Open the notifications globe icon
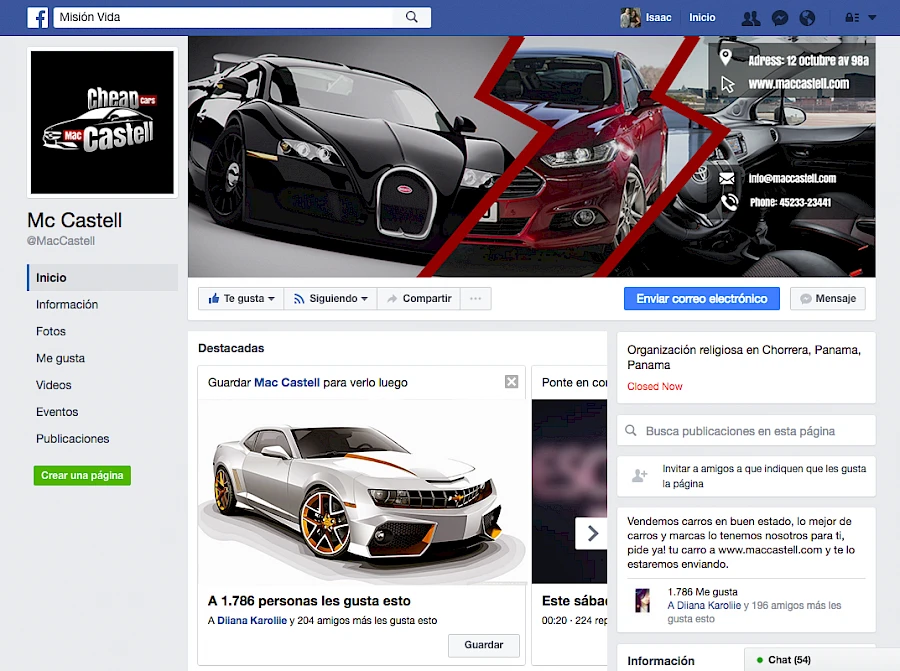Viewport: 900px width, 671px height. 807,18
